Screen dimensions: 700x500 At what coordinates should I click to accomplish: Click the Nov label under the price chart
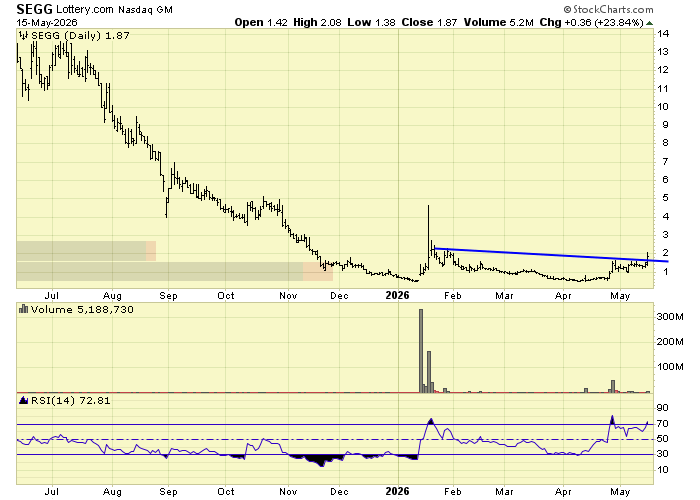pyautogui.click(x=288, y=296)
